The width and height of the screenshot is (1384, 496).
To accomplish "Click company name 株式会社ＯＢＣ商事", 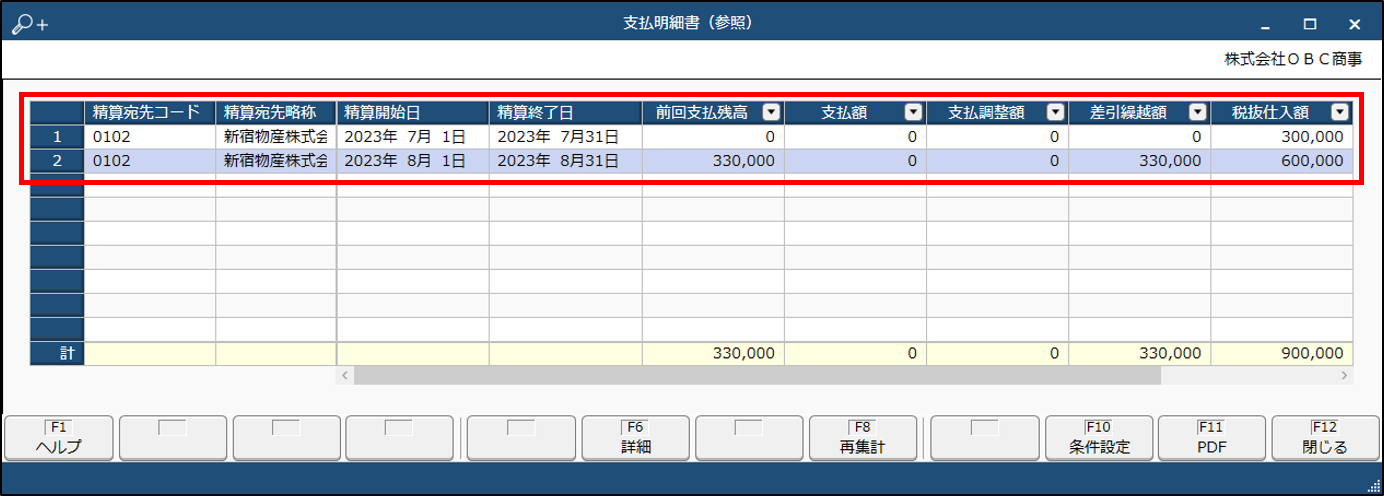I will [x=1293, y=59].
